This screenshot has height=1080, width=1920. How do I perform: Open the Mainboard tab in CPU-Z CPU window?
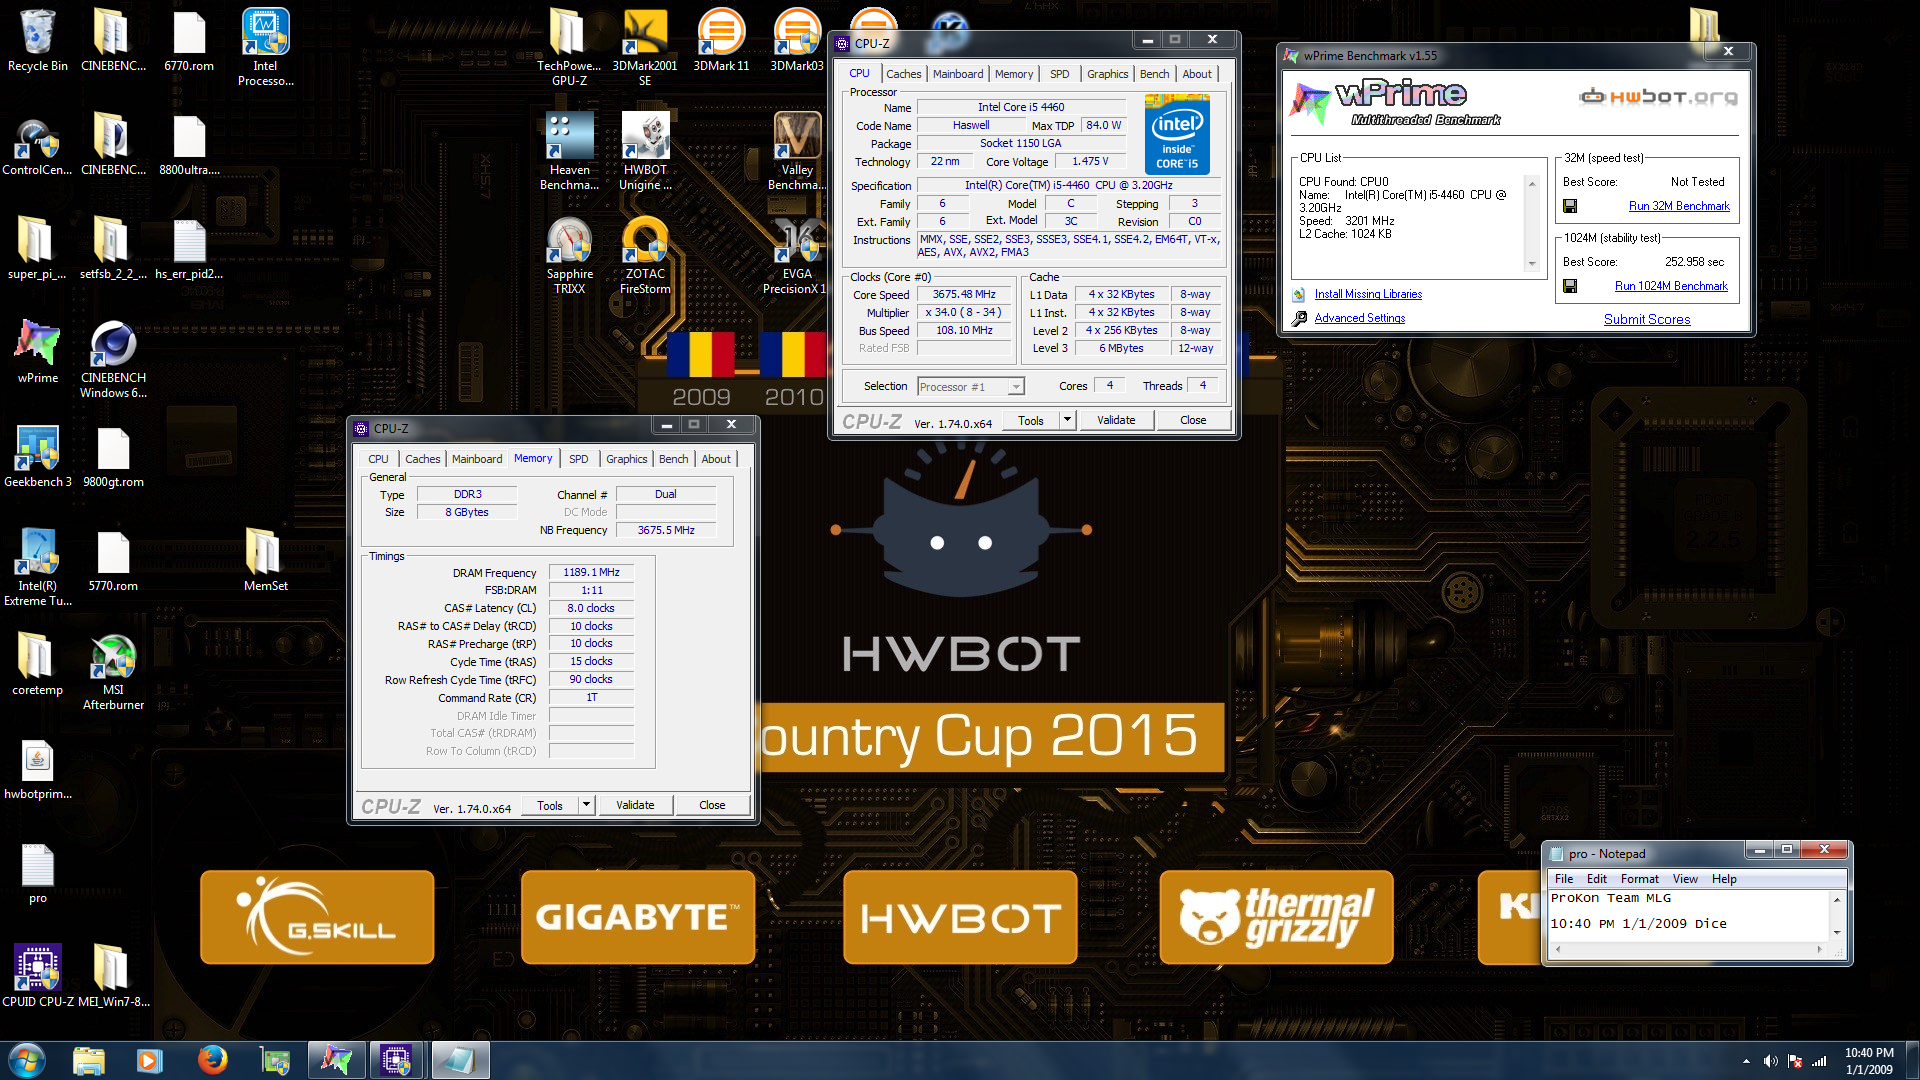point(958,74)
